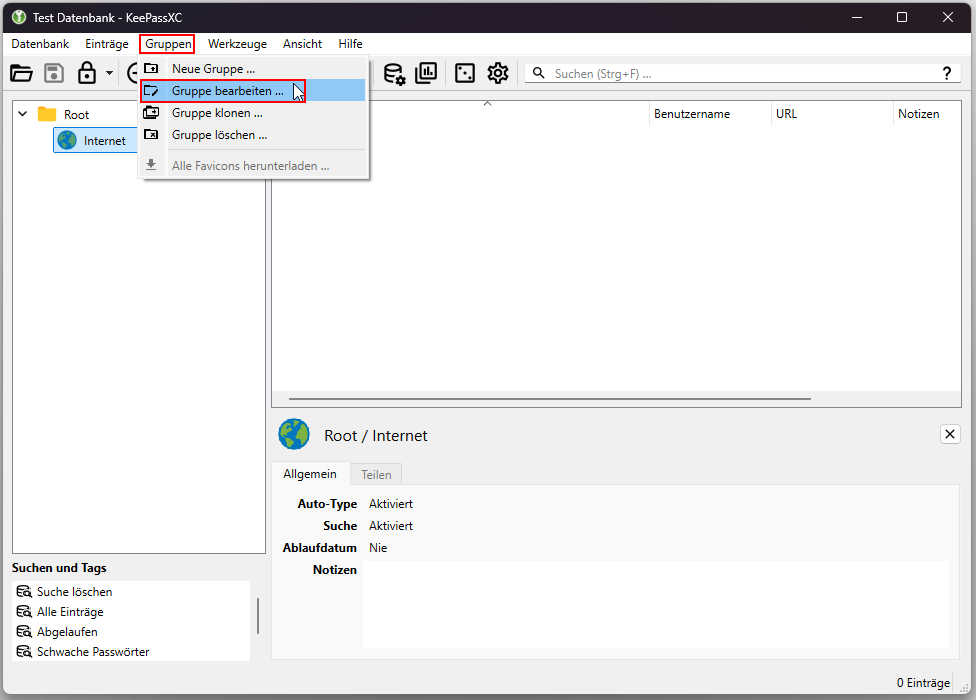Viewport: 976px width, 700px height.
Task: Collapse the Root group tree node
Action: click(23, 114)
